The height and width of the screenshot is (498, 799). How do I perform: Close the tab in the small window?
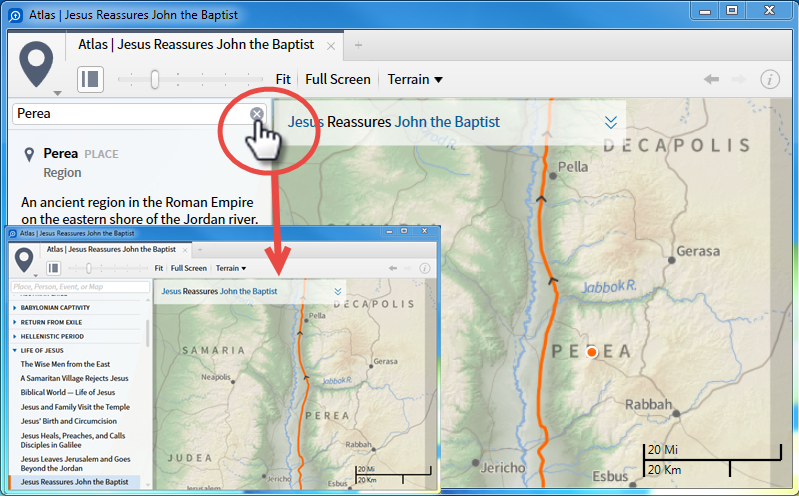(185, 250)
